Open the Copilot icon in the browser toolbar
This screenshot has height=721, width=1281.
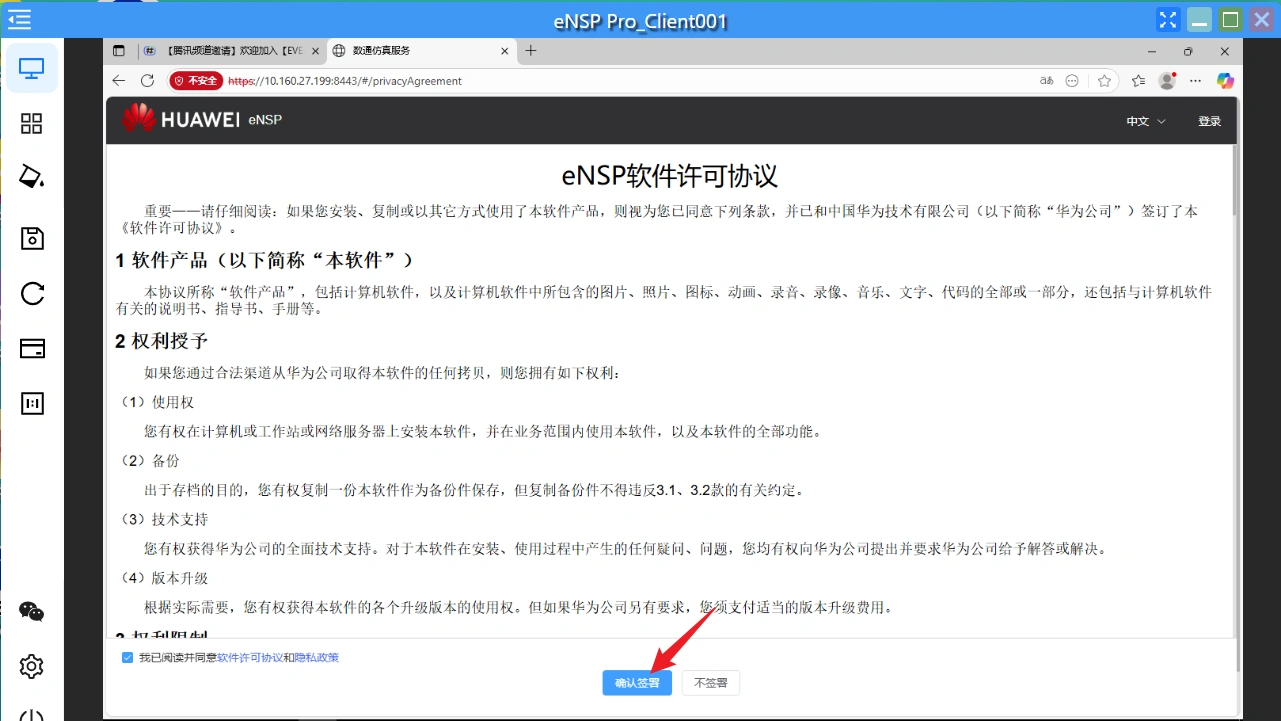1225,81
